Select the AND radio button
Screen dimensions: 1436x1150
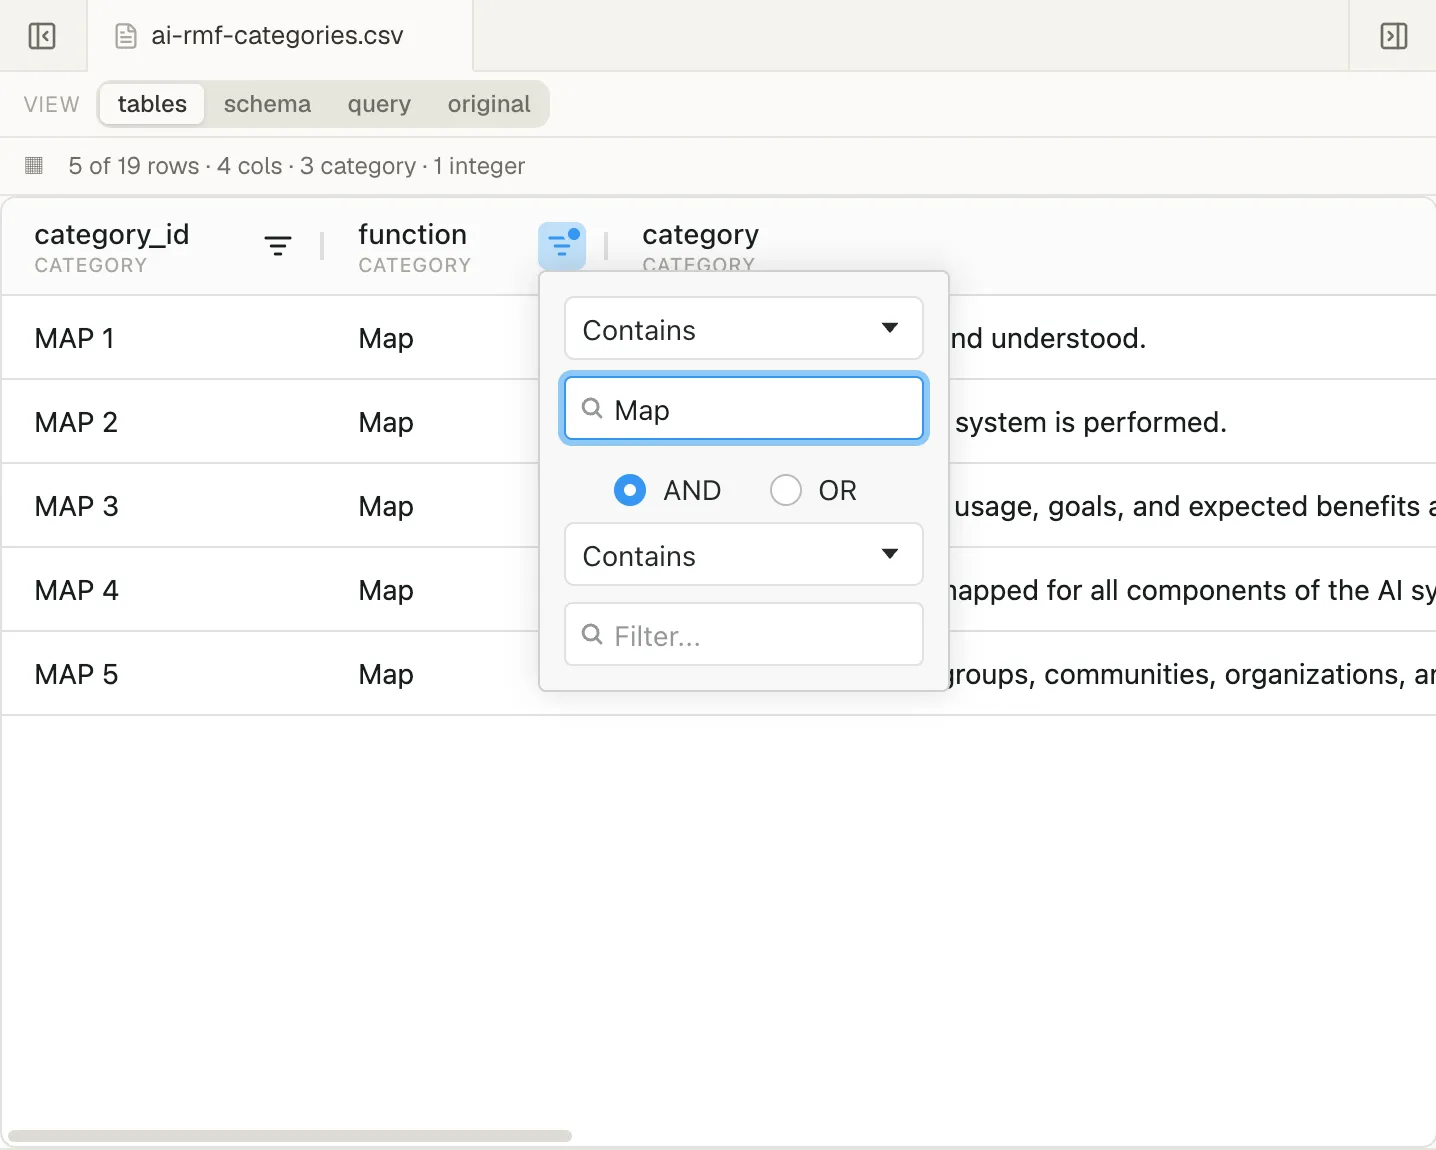pyautogui.click(x=630, y=490)
